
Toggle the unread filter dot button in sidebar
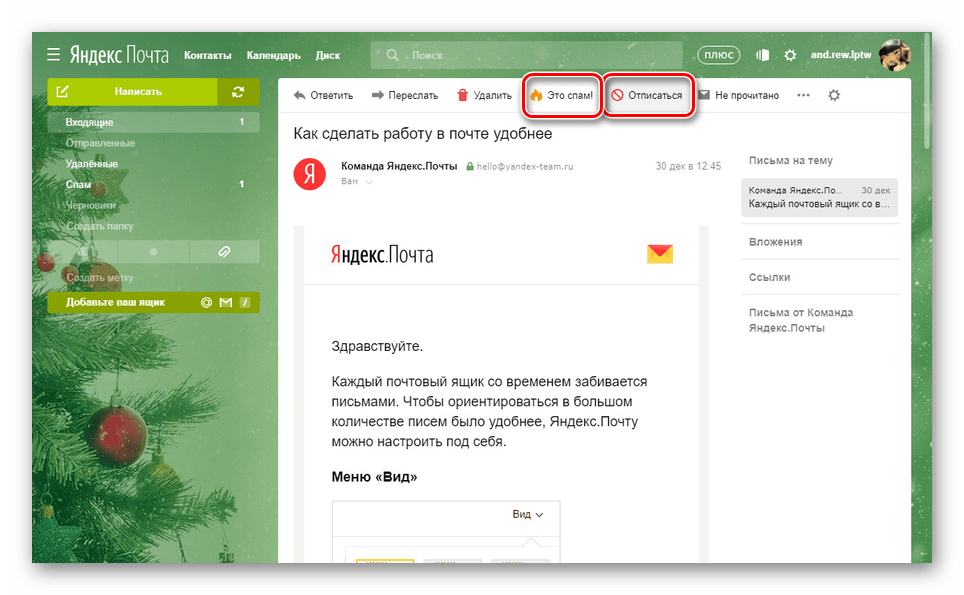coord(153,252)
